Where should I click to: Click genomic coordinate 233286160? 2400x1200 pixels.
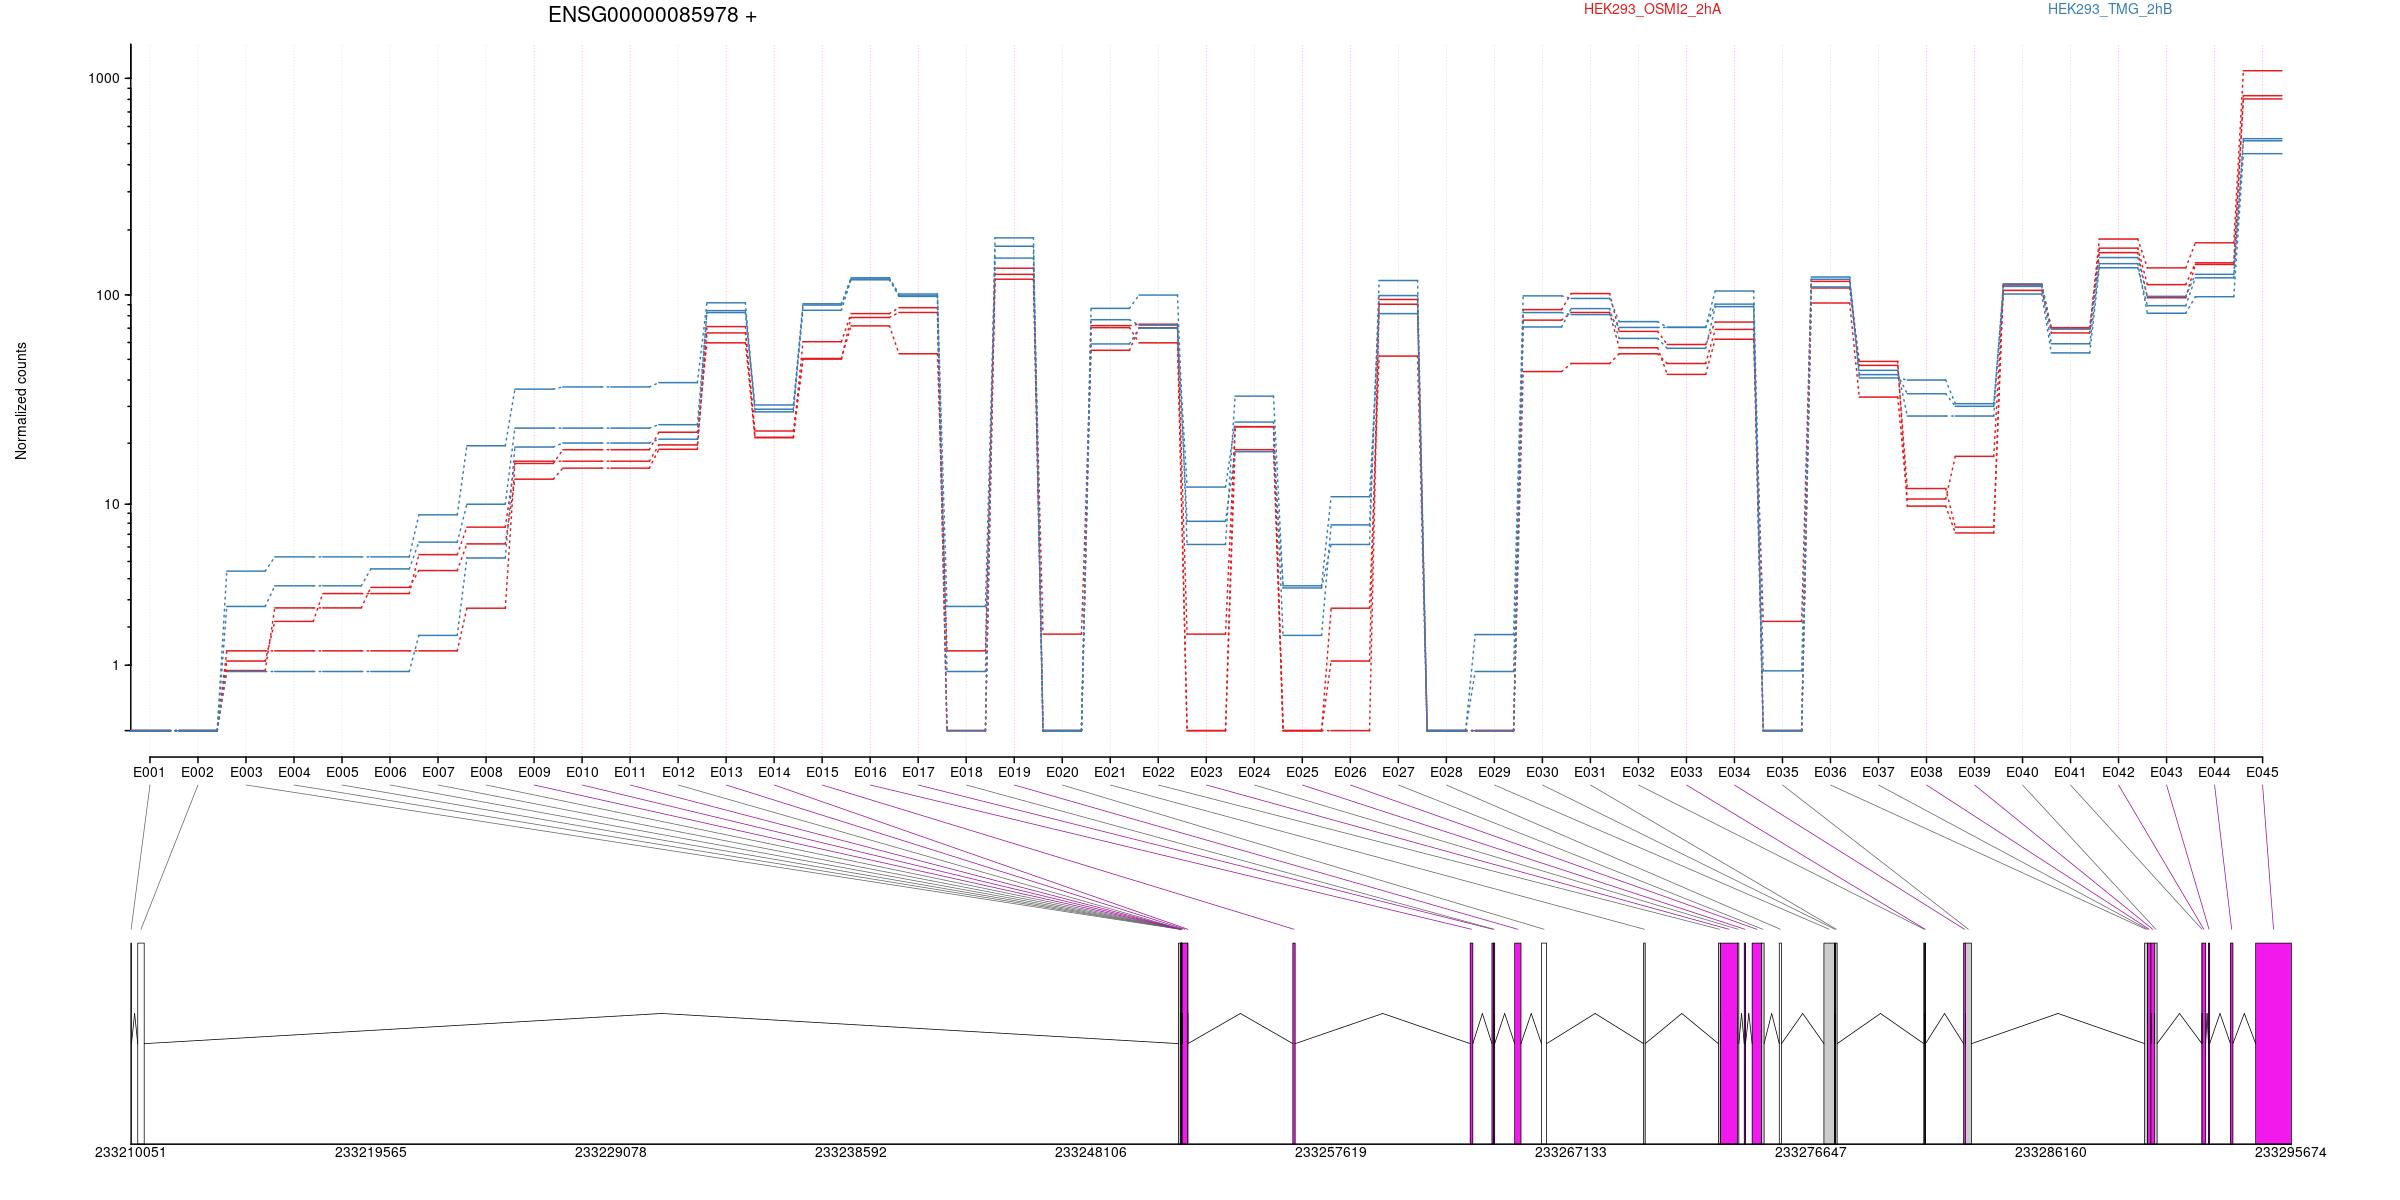(2051, 1152)
